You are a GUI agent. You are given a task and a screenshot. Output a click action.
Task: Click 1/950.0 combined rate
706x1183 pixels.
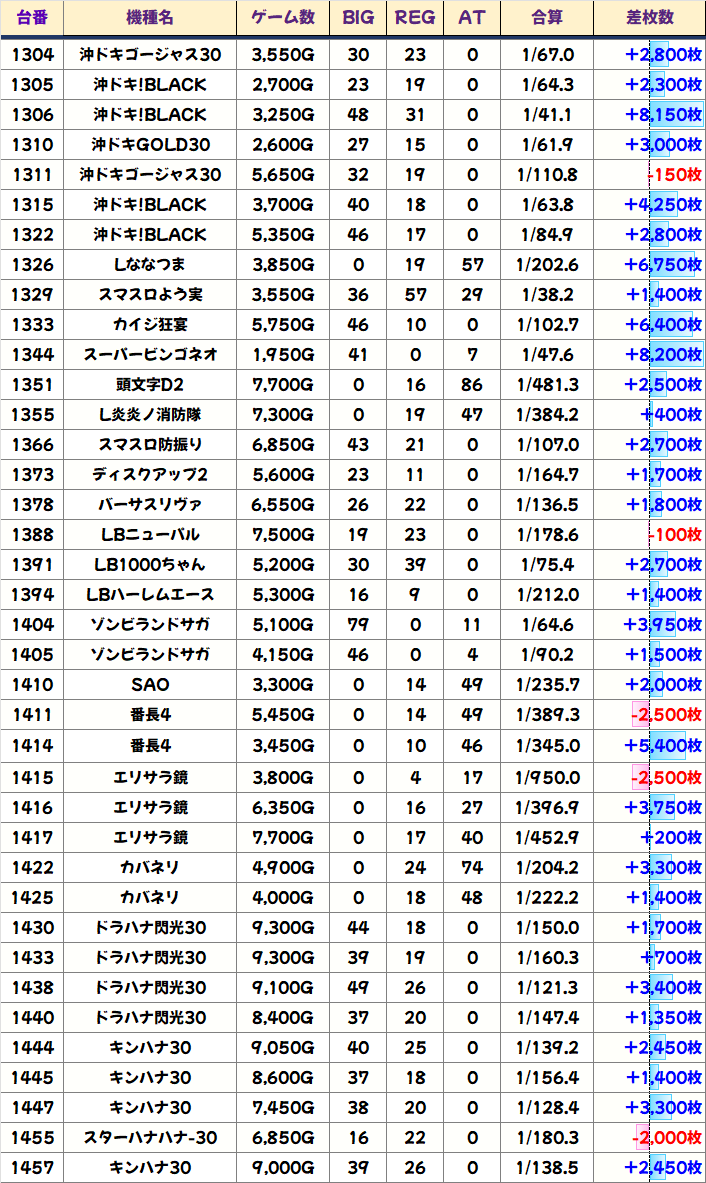click(548, 777)
